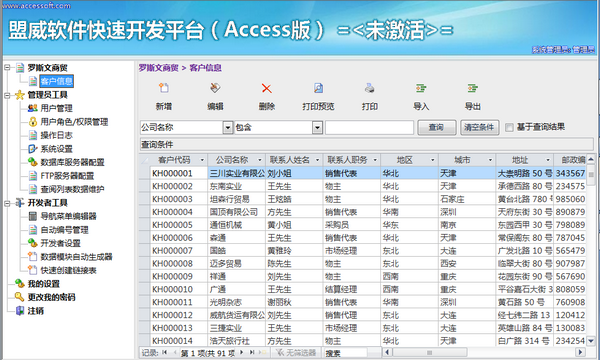Go to first record navigation button
This screenshot has width=600, height=360.
coord(165,352)
